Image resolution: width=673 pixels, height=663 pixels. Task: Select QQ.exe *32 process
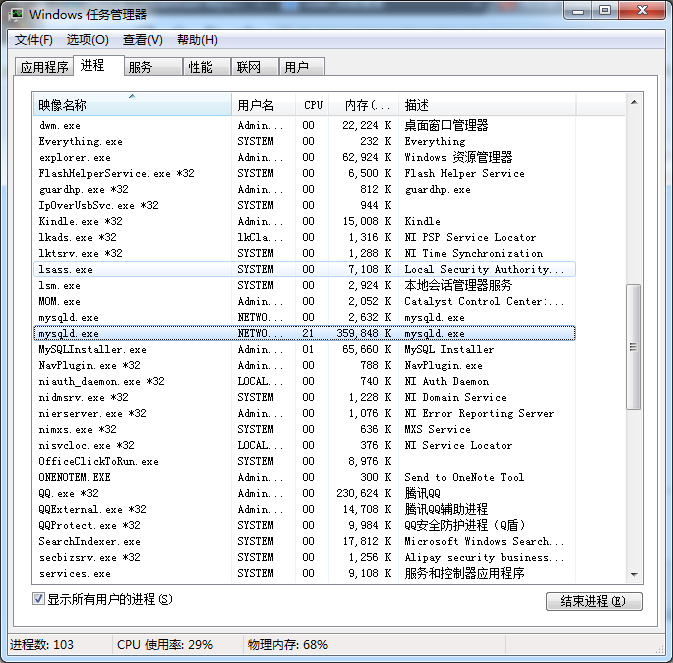[x=304, y=493]
